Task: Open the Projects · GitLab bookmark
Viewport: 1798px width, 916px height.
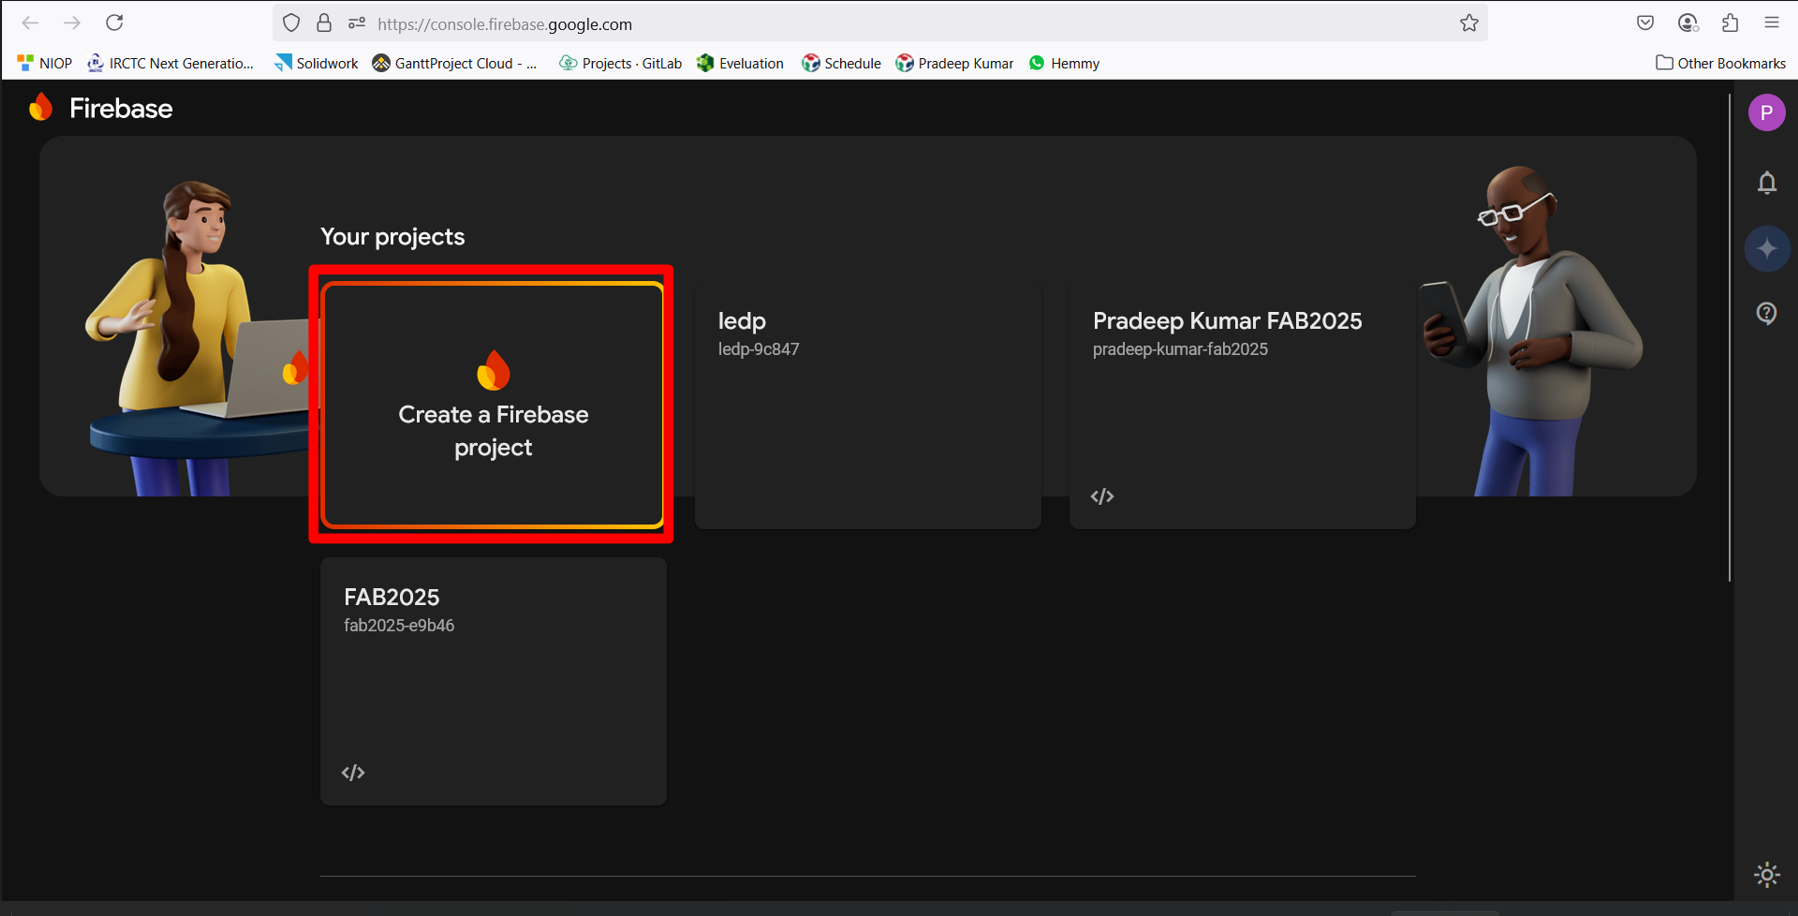Action: [x=620, y=63]
